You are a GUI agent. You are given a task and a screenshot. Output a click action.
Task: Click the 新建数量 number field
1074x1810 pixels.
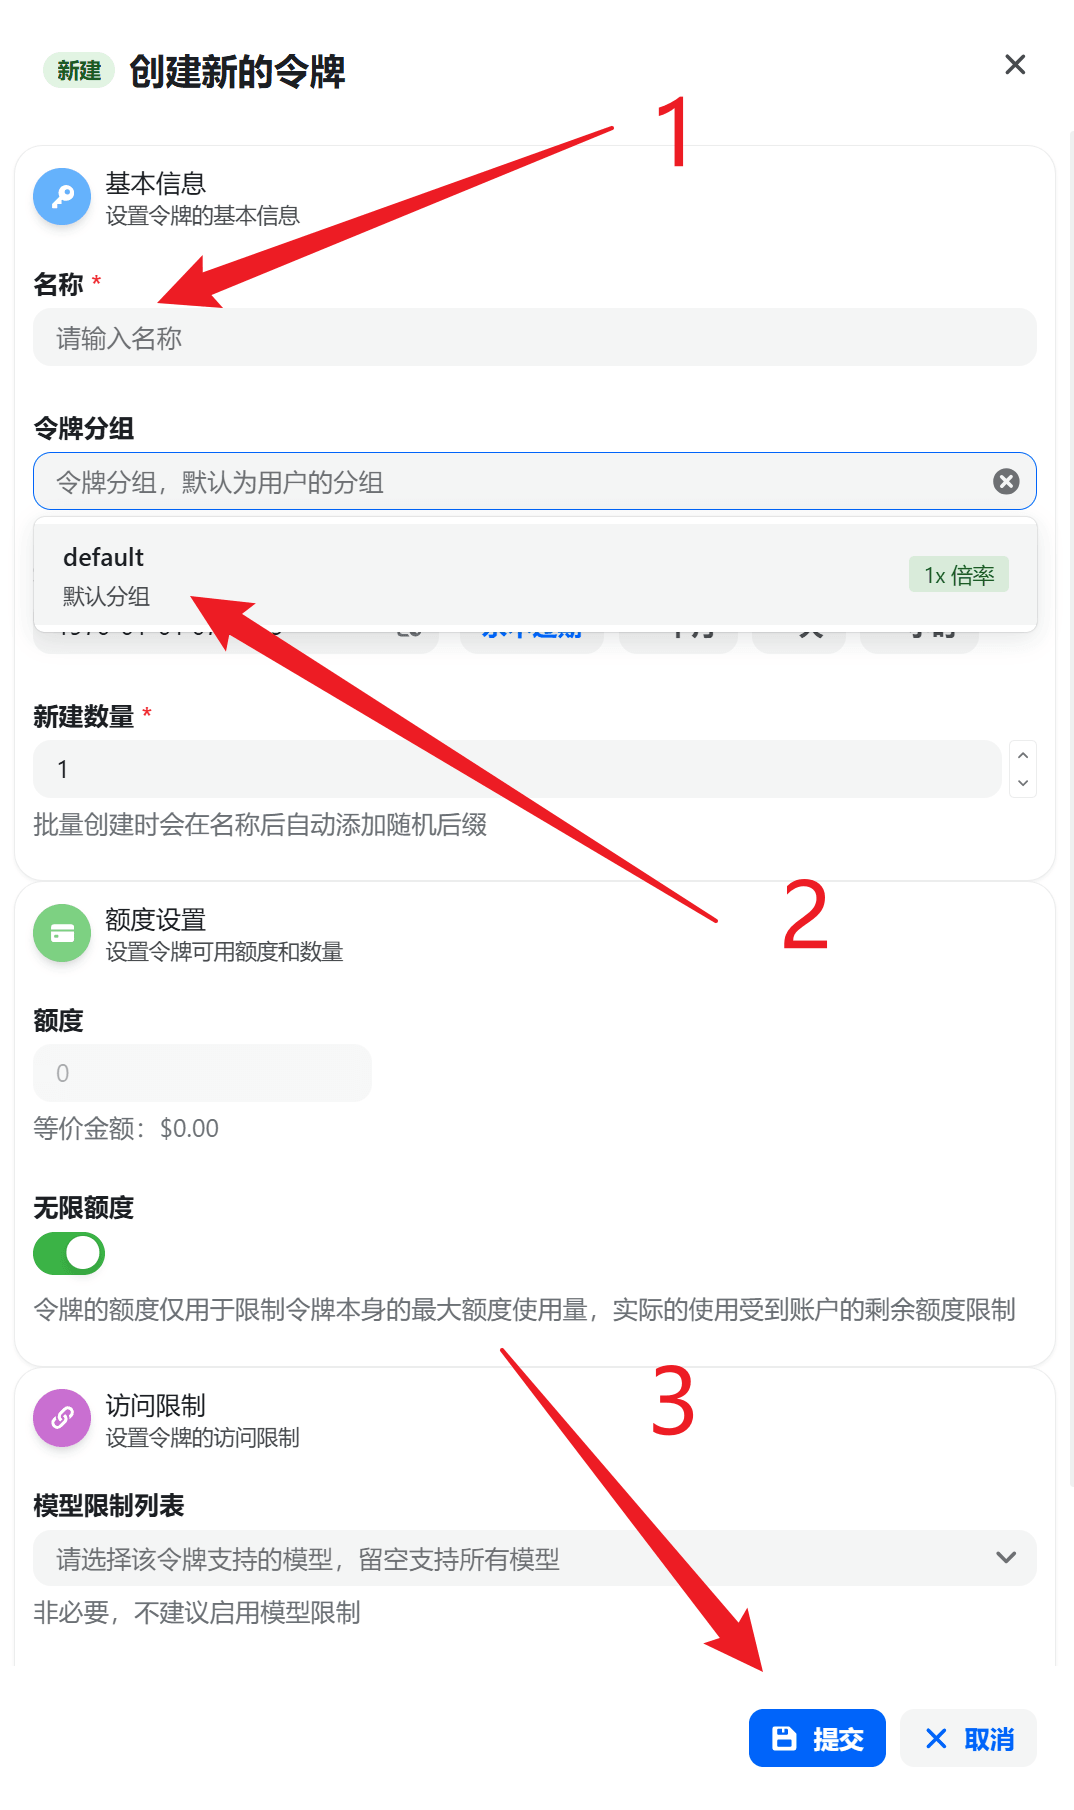517,769
